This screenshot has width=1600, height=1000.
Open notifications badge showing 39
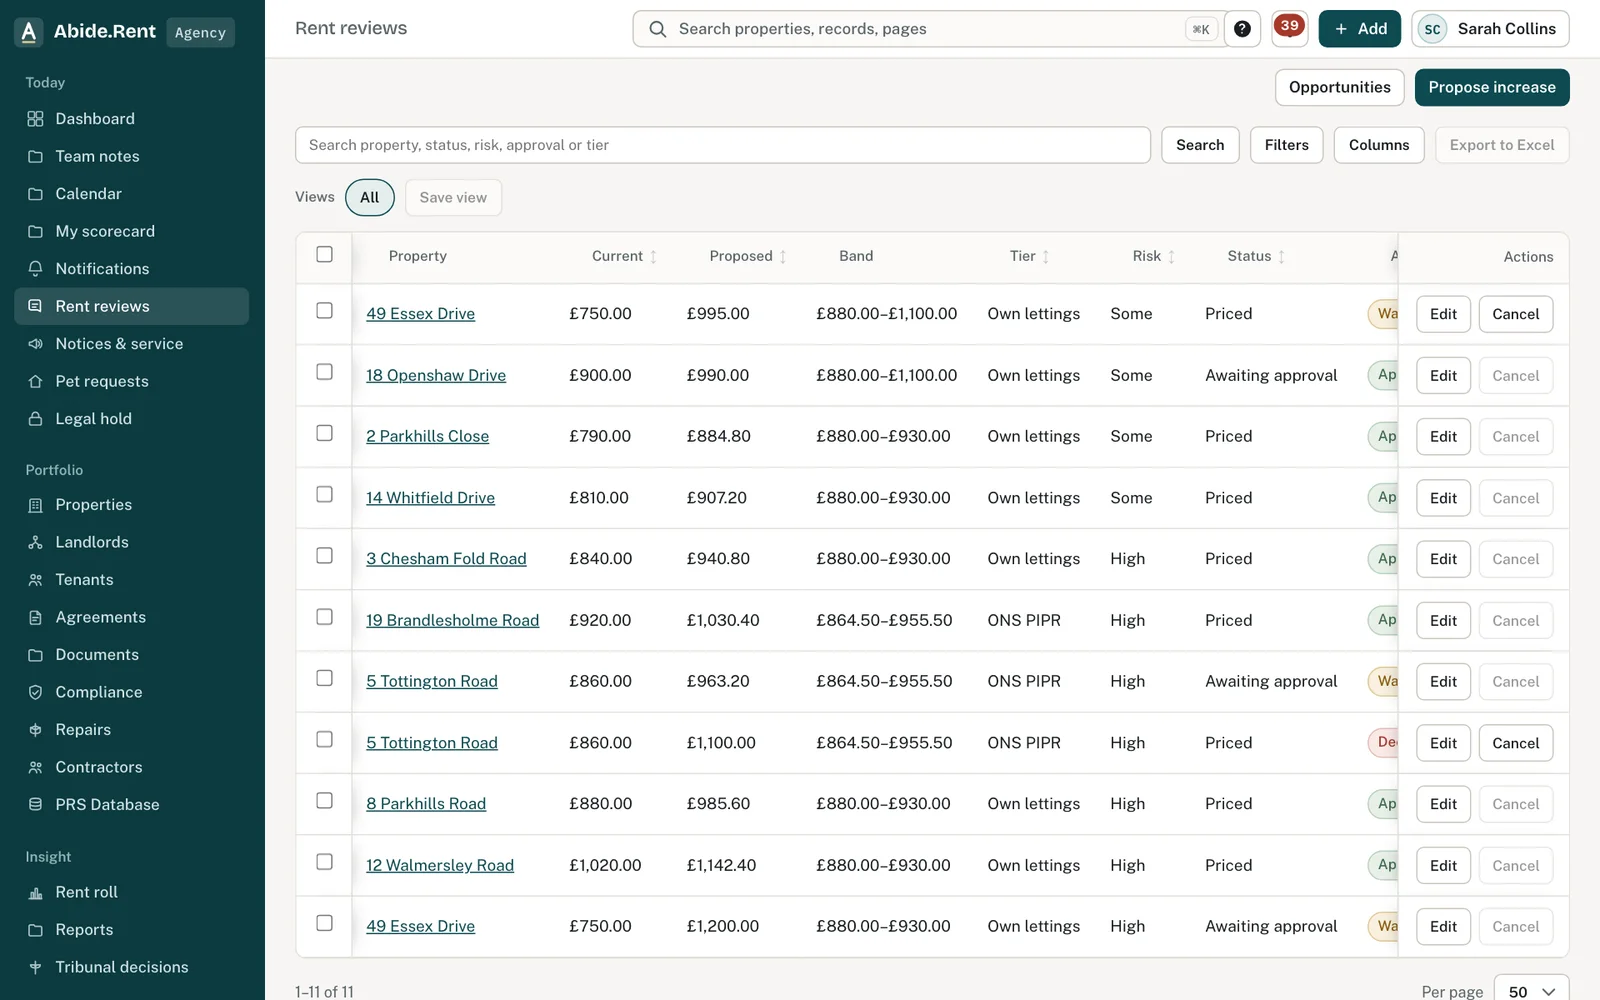pyautogui.click(x=1289, y=28)
